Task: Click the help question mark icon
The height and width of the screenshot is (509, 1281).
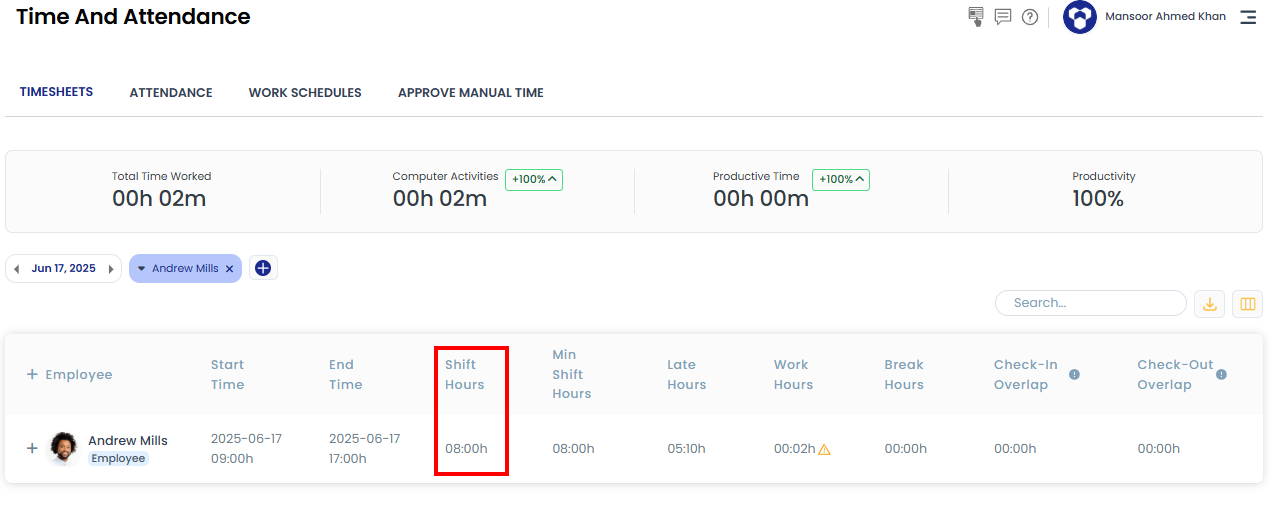Action: pyautogui.click(x=1030, y=17)
